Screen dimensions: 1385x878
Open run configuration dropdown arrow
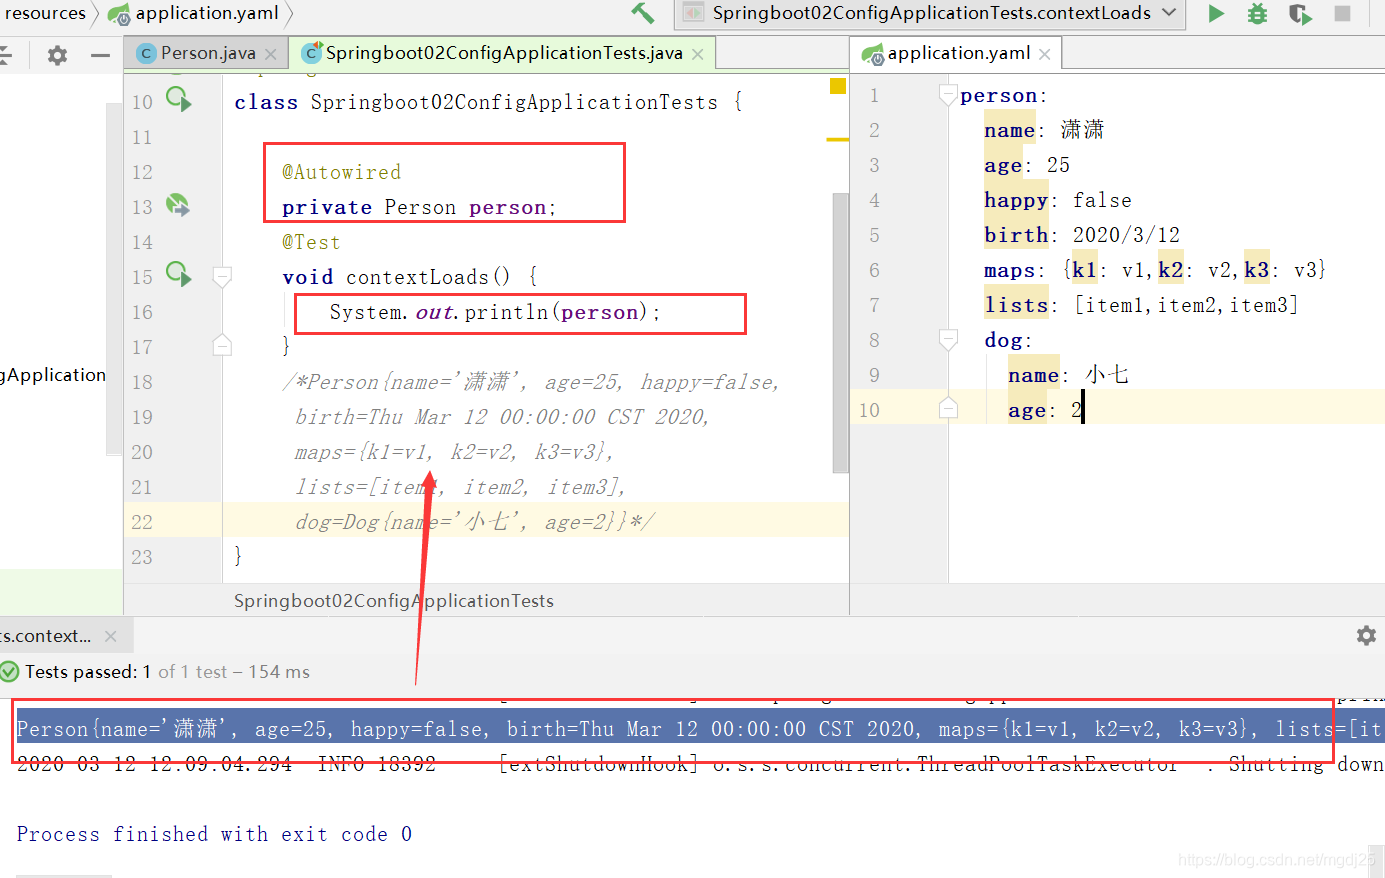click(x=1169, y=13)
